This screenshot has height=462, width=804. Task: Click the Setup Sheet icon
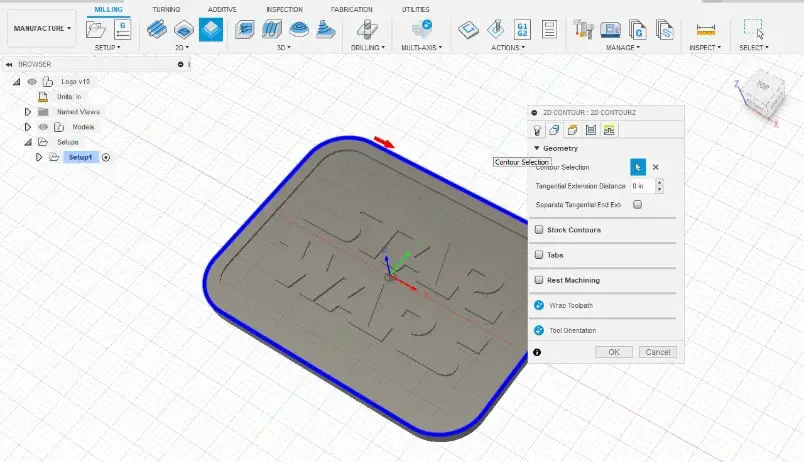pyautogui.click(x=549, y=29)
